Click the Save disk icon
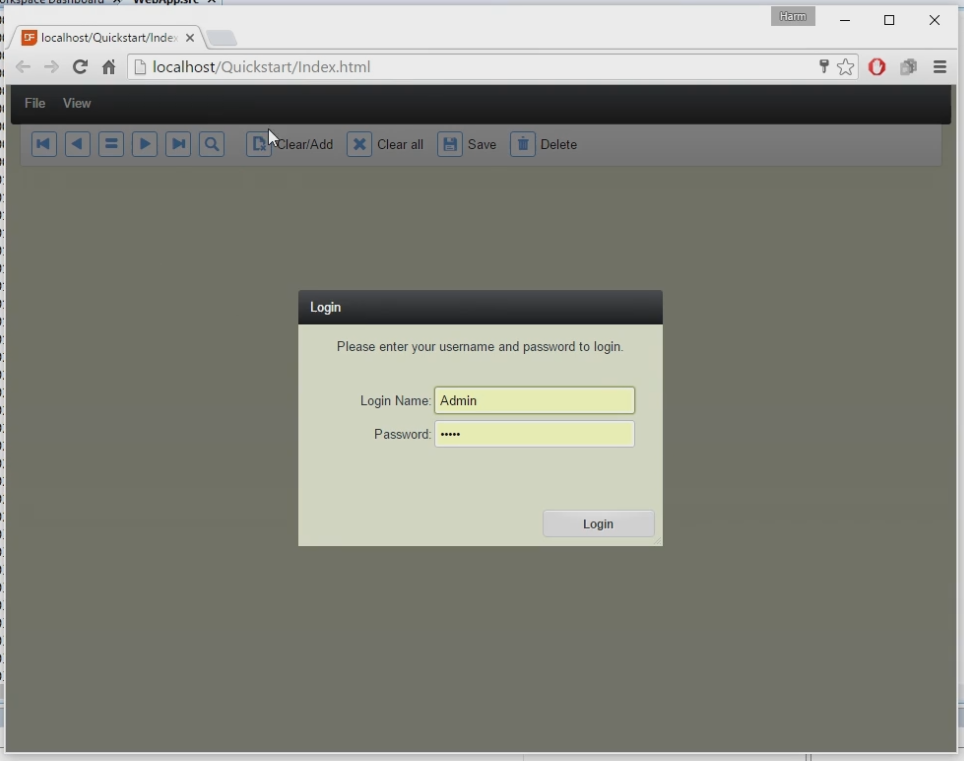The height and width of the screenshot is (761, 964). pyautogui.click(x=450, y=144)
